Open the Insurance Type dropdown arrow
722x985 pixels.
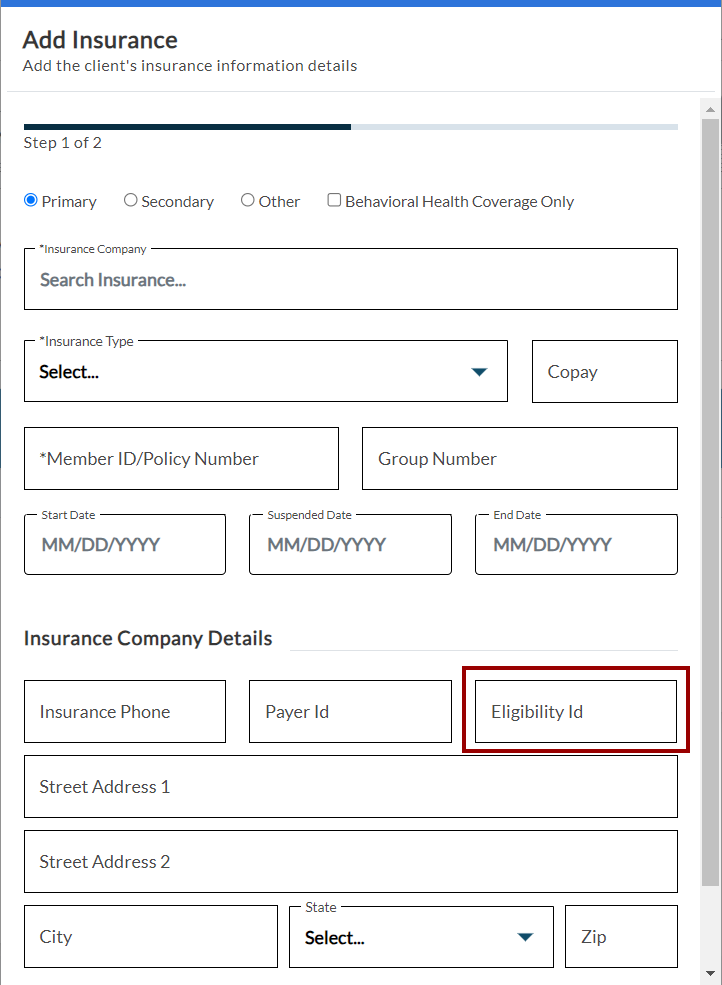479,372
